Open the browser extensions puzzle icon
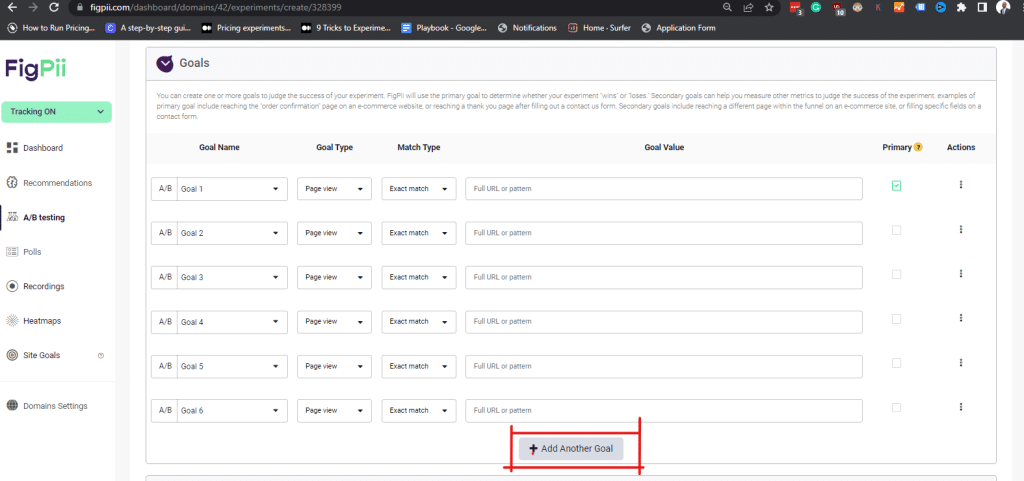The height and width of the screenshot is (481, 1024). pos(961,8)
